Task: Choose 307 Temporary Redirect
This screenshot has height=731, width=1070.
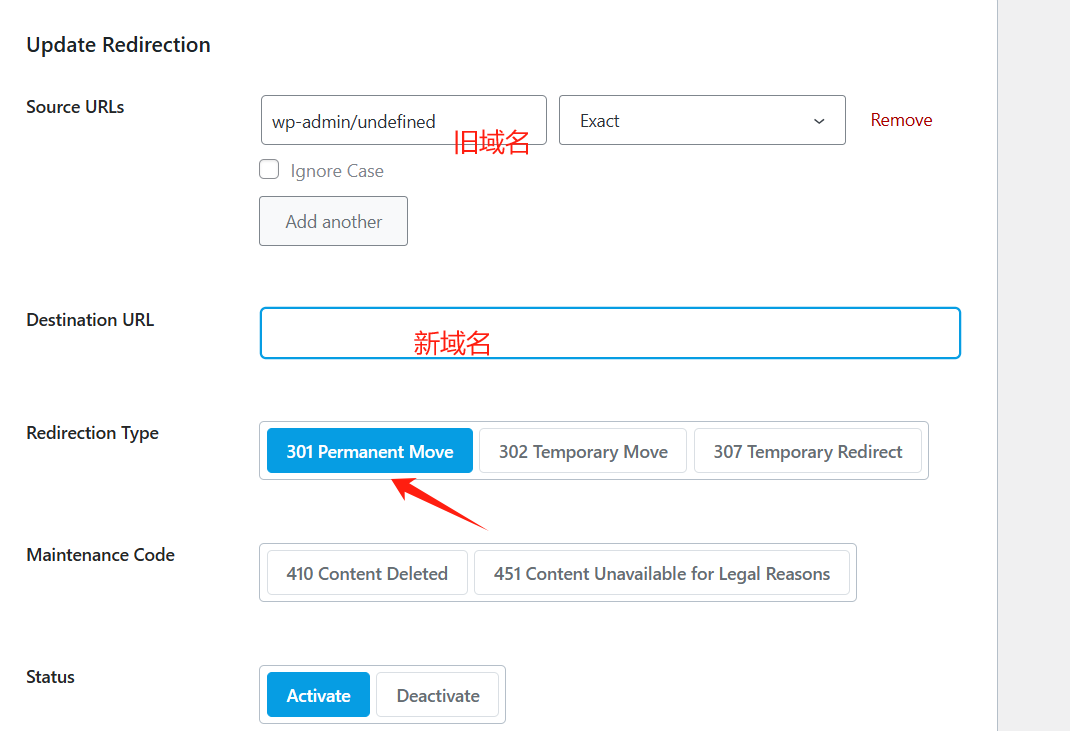Action: pos(807,450)
